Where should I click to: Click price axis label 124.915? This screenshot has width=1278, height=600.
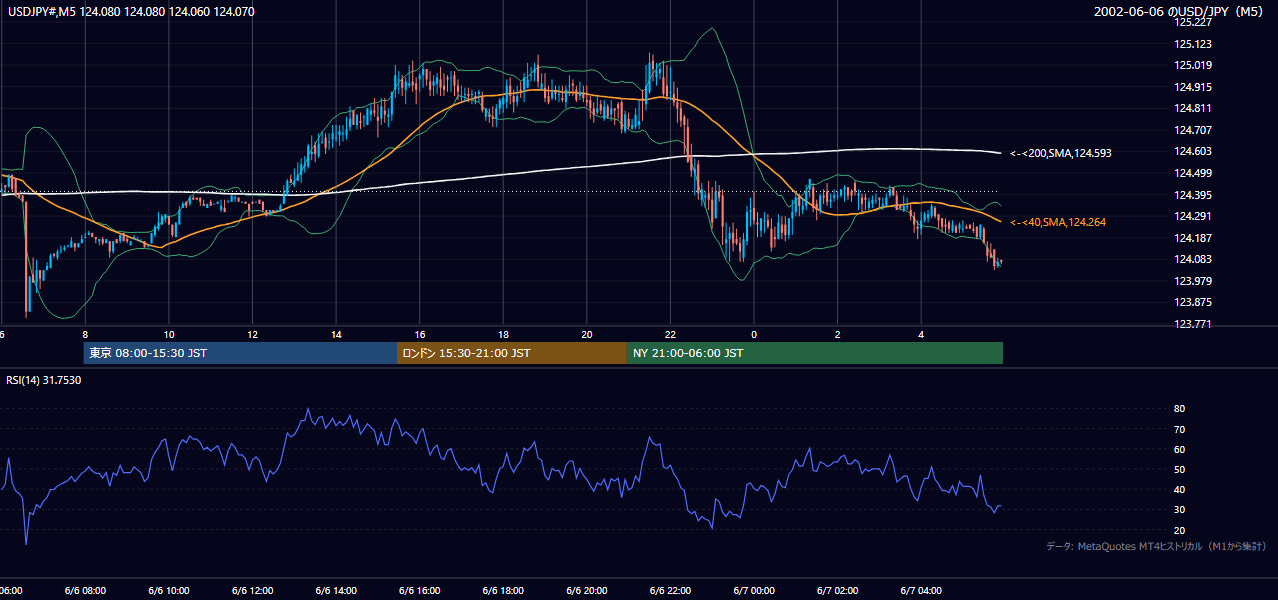[x=1193, y=87]
